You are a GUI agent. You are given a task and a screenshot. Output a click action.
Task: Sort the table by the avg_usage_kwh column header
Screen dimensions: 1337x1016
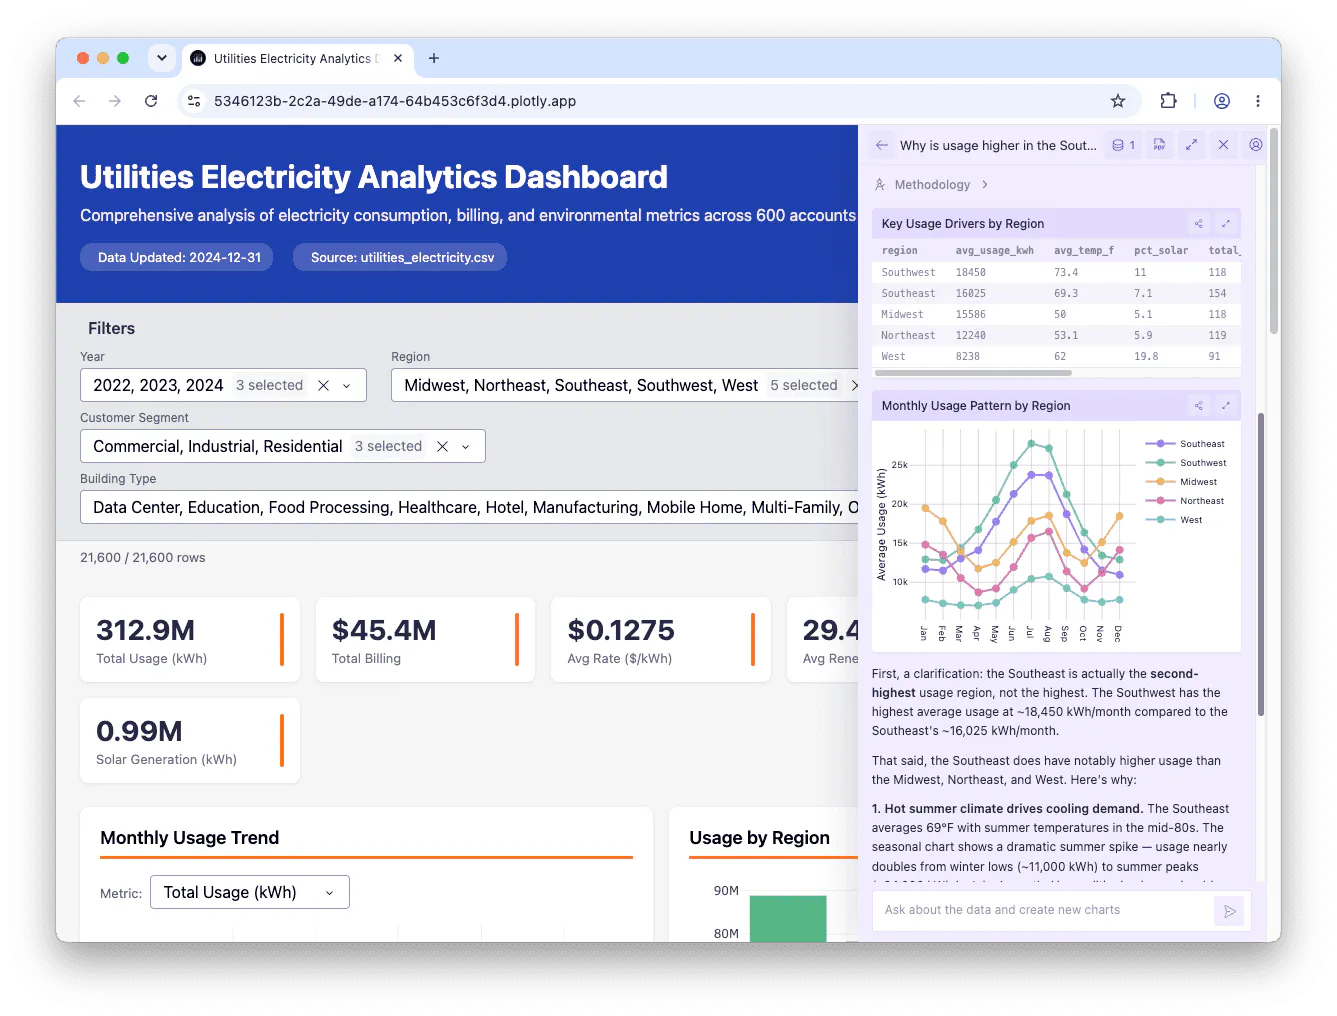pos(994,250)
